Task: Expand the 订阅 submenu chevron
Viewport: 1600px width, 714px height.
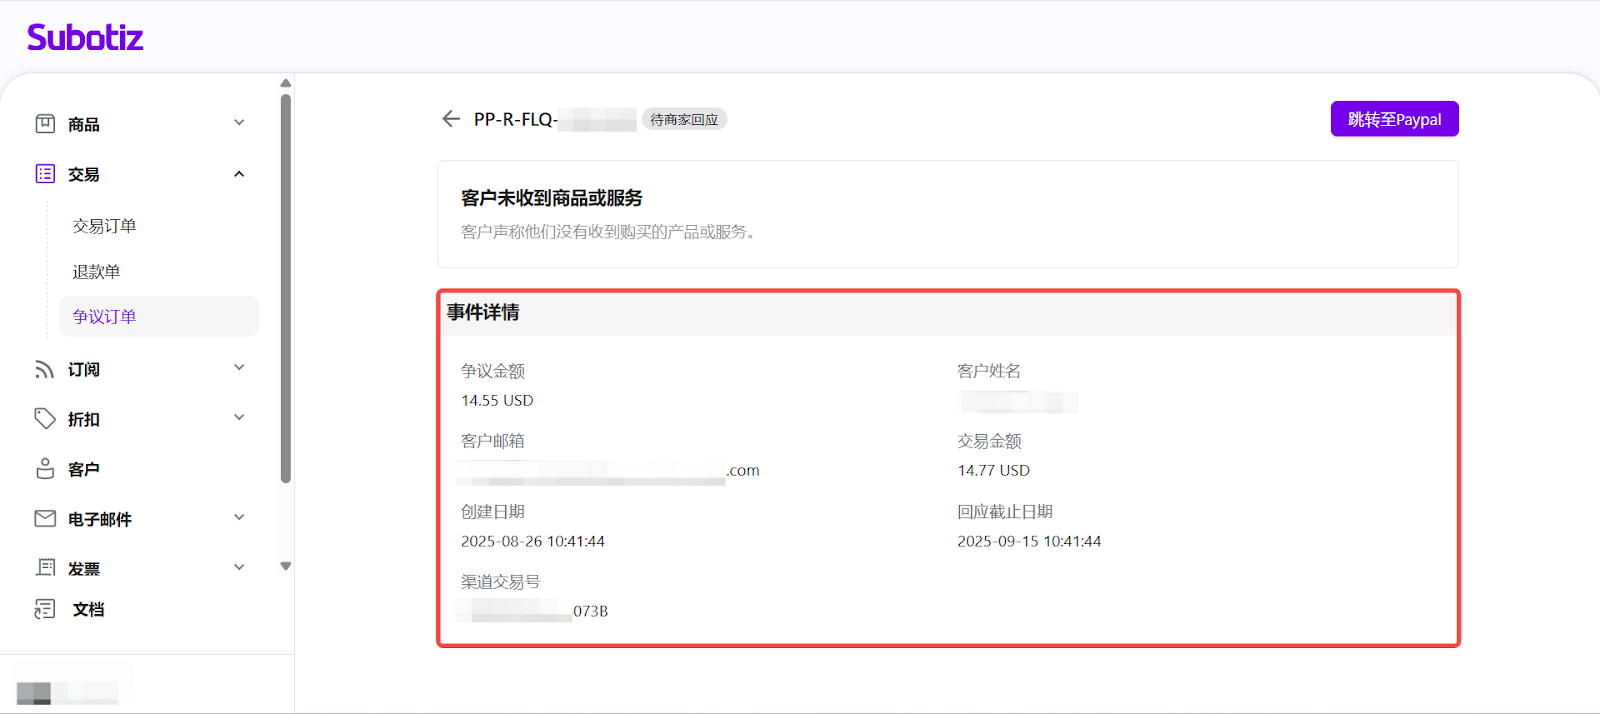Action: click(239, 368)
